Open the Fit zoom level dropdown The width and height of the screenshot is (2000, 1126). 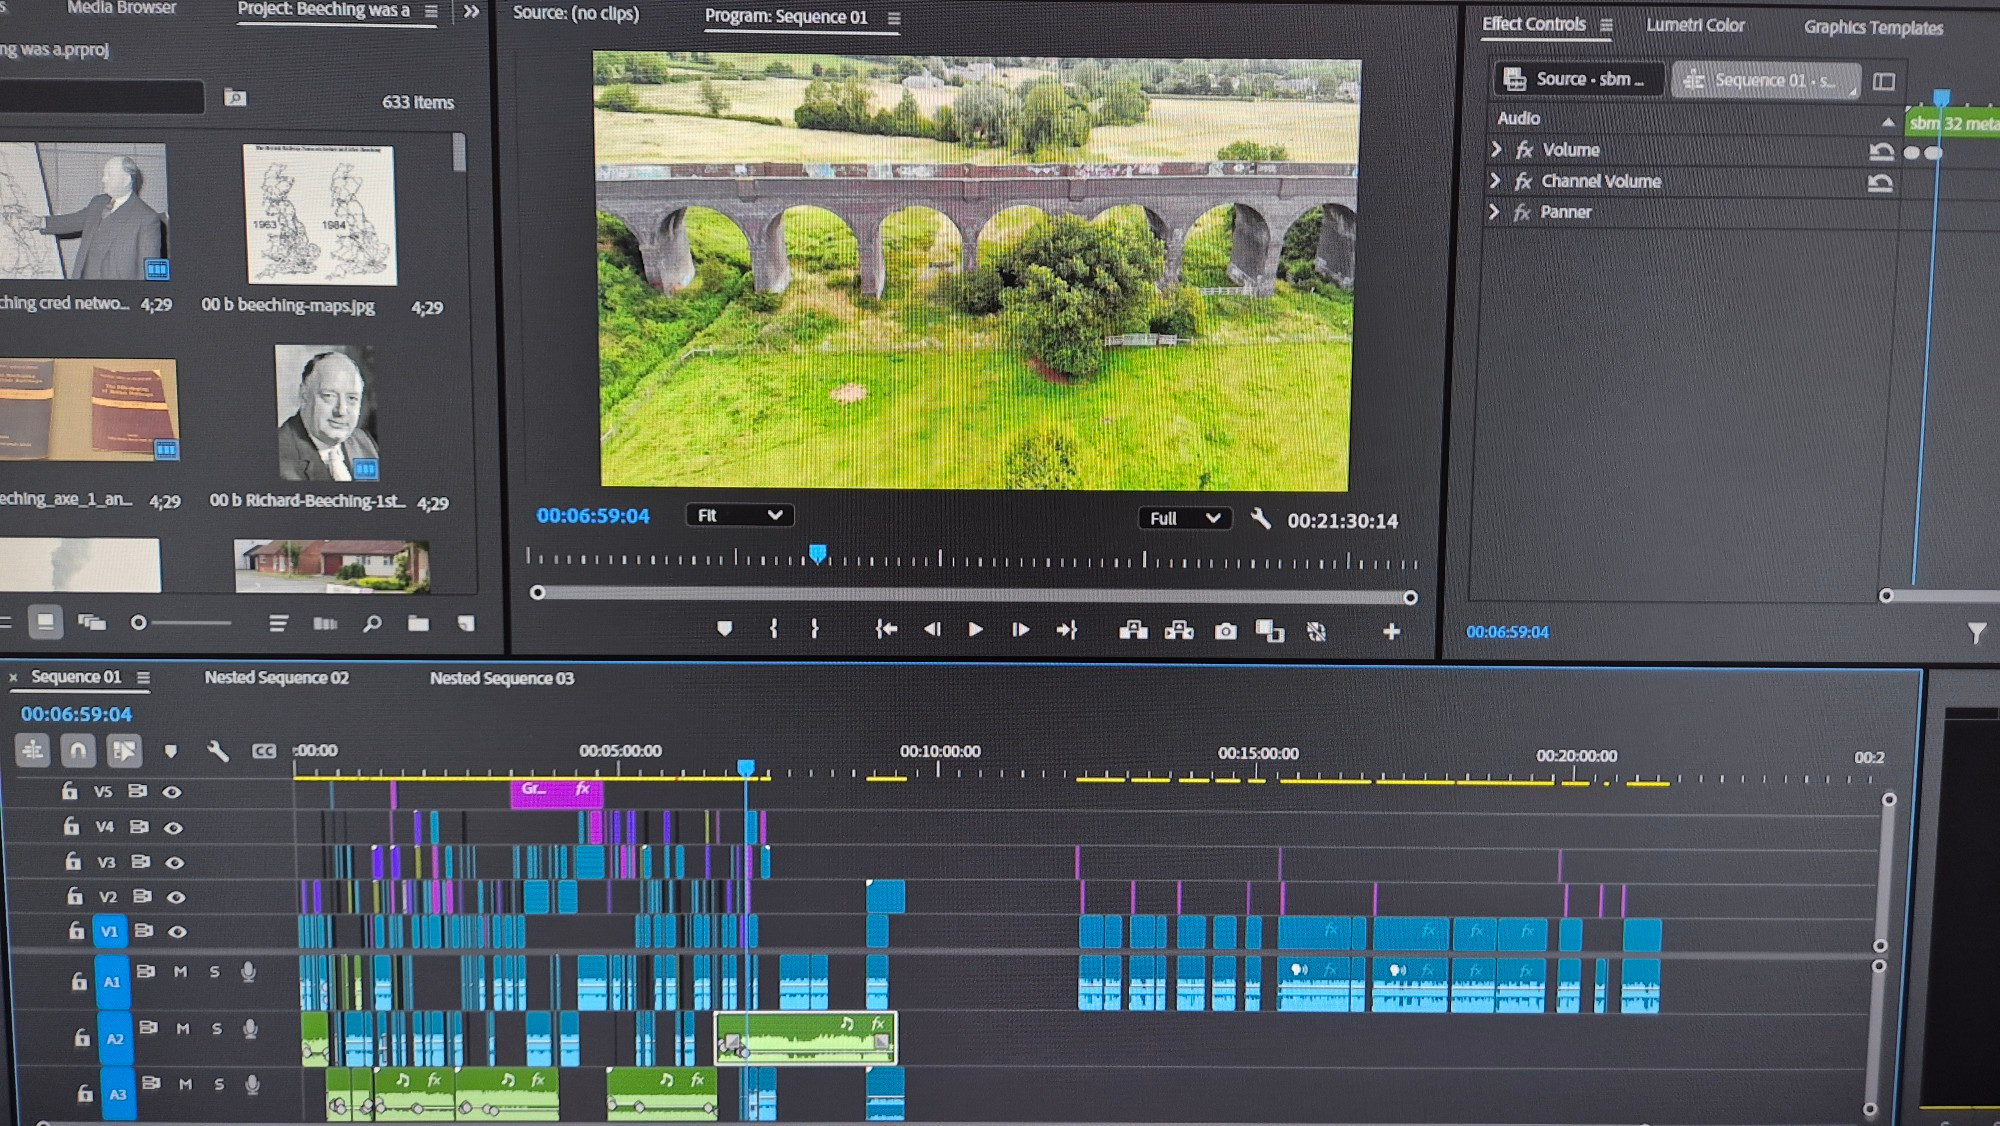pyautogui.click(x=739, y=515)
